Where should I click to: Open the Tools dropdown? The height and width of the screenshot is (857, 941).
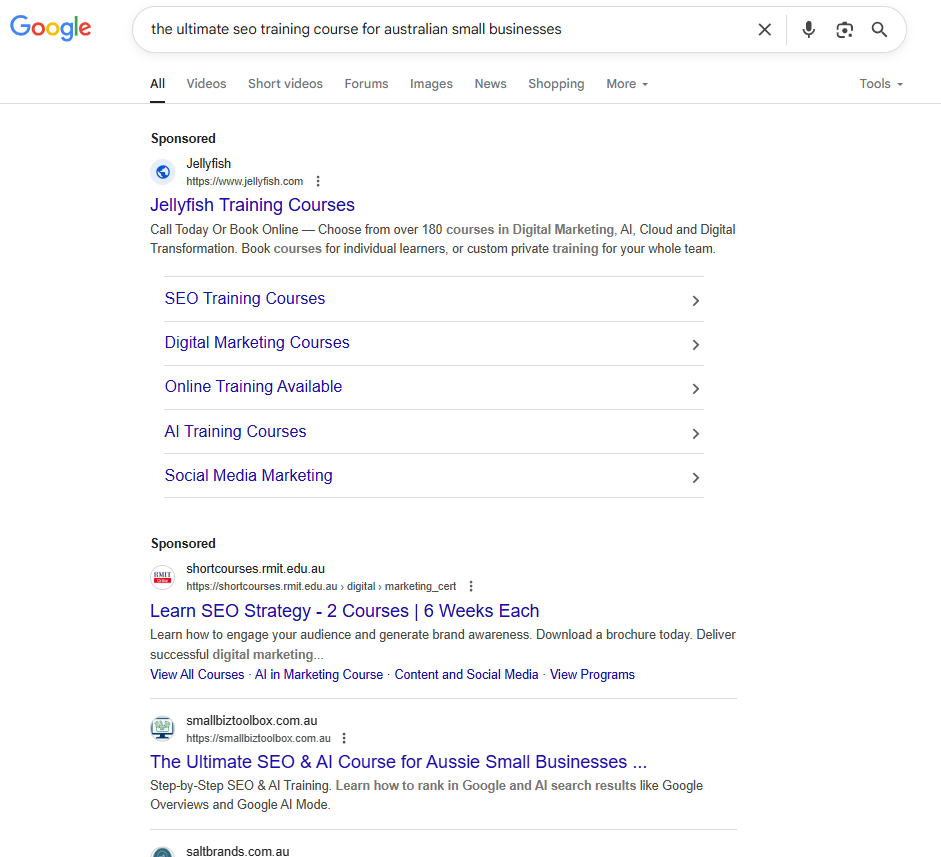pyautogui.click(x=881, y=84)
